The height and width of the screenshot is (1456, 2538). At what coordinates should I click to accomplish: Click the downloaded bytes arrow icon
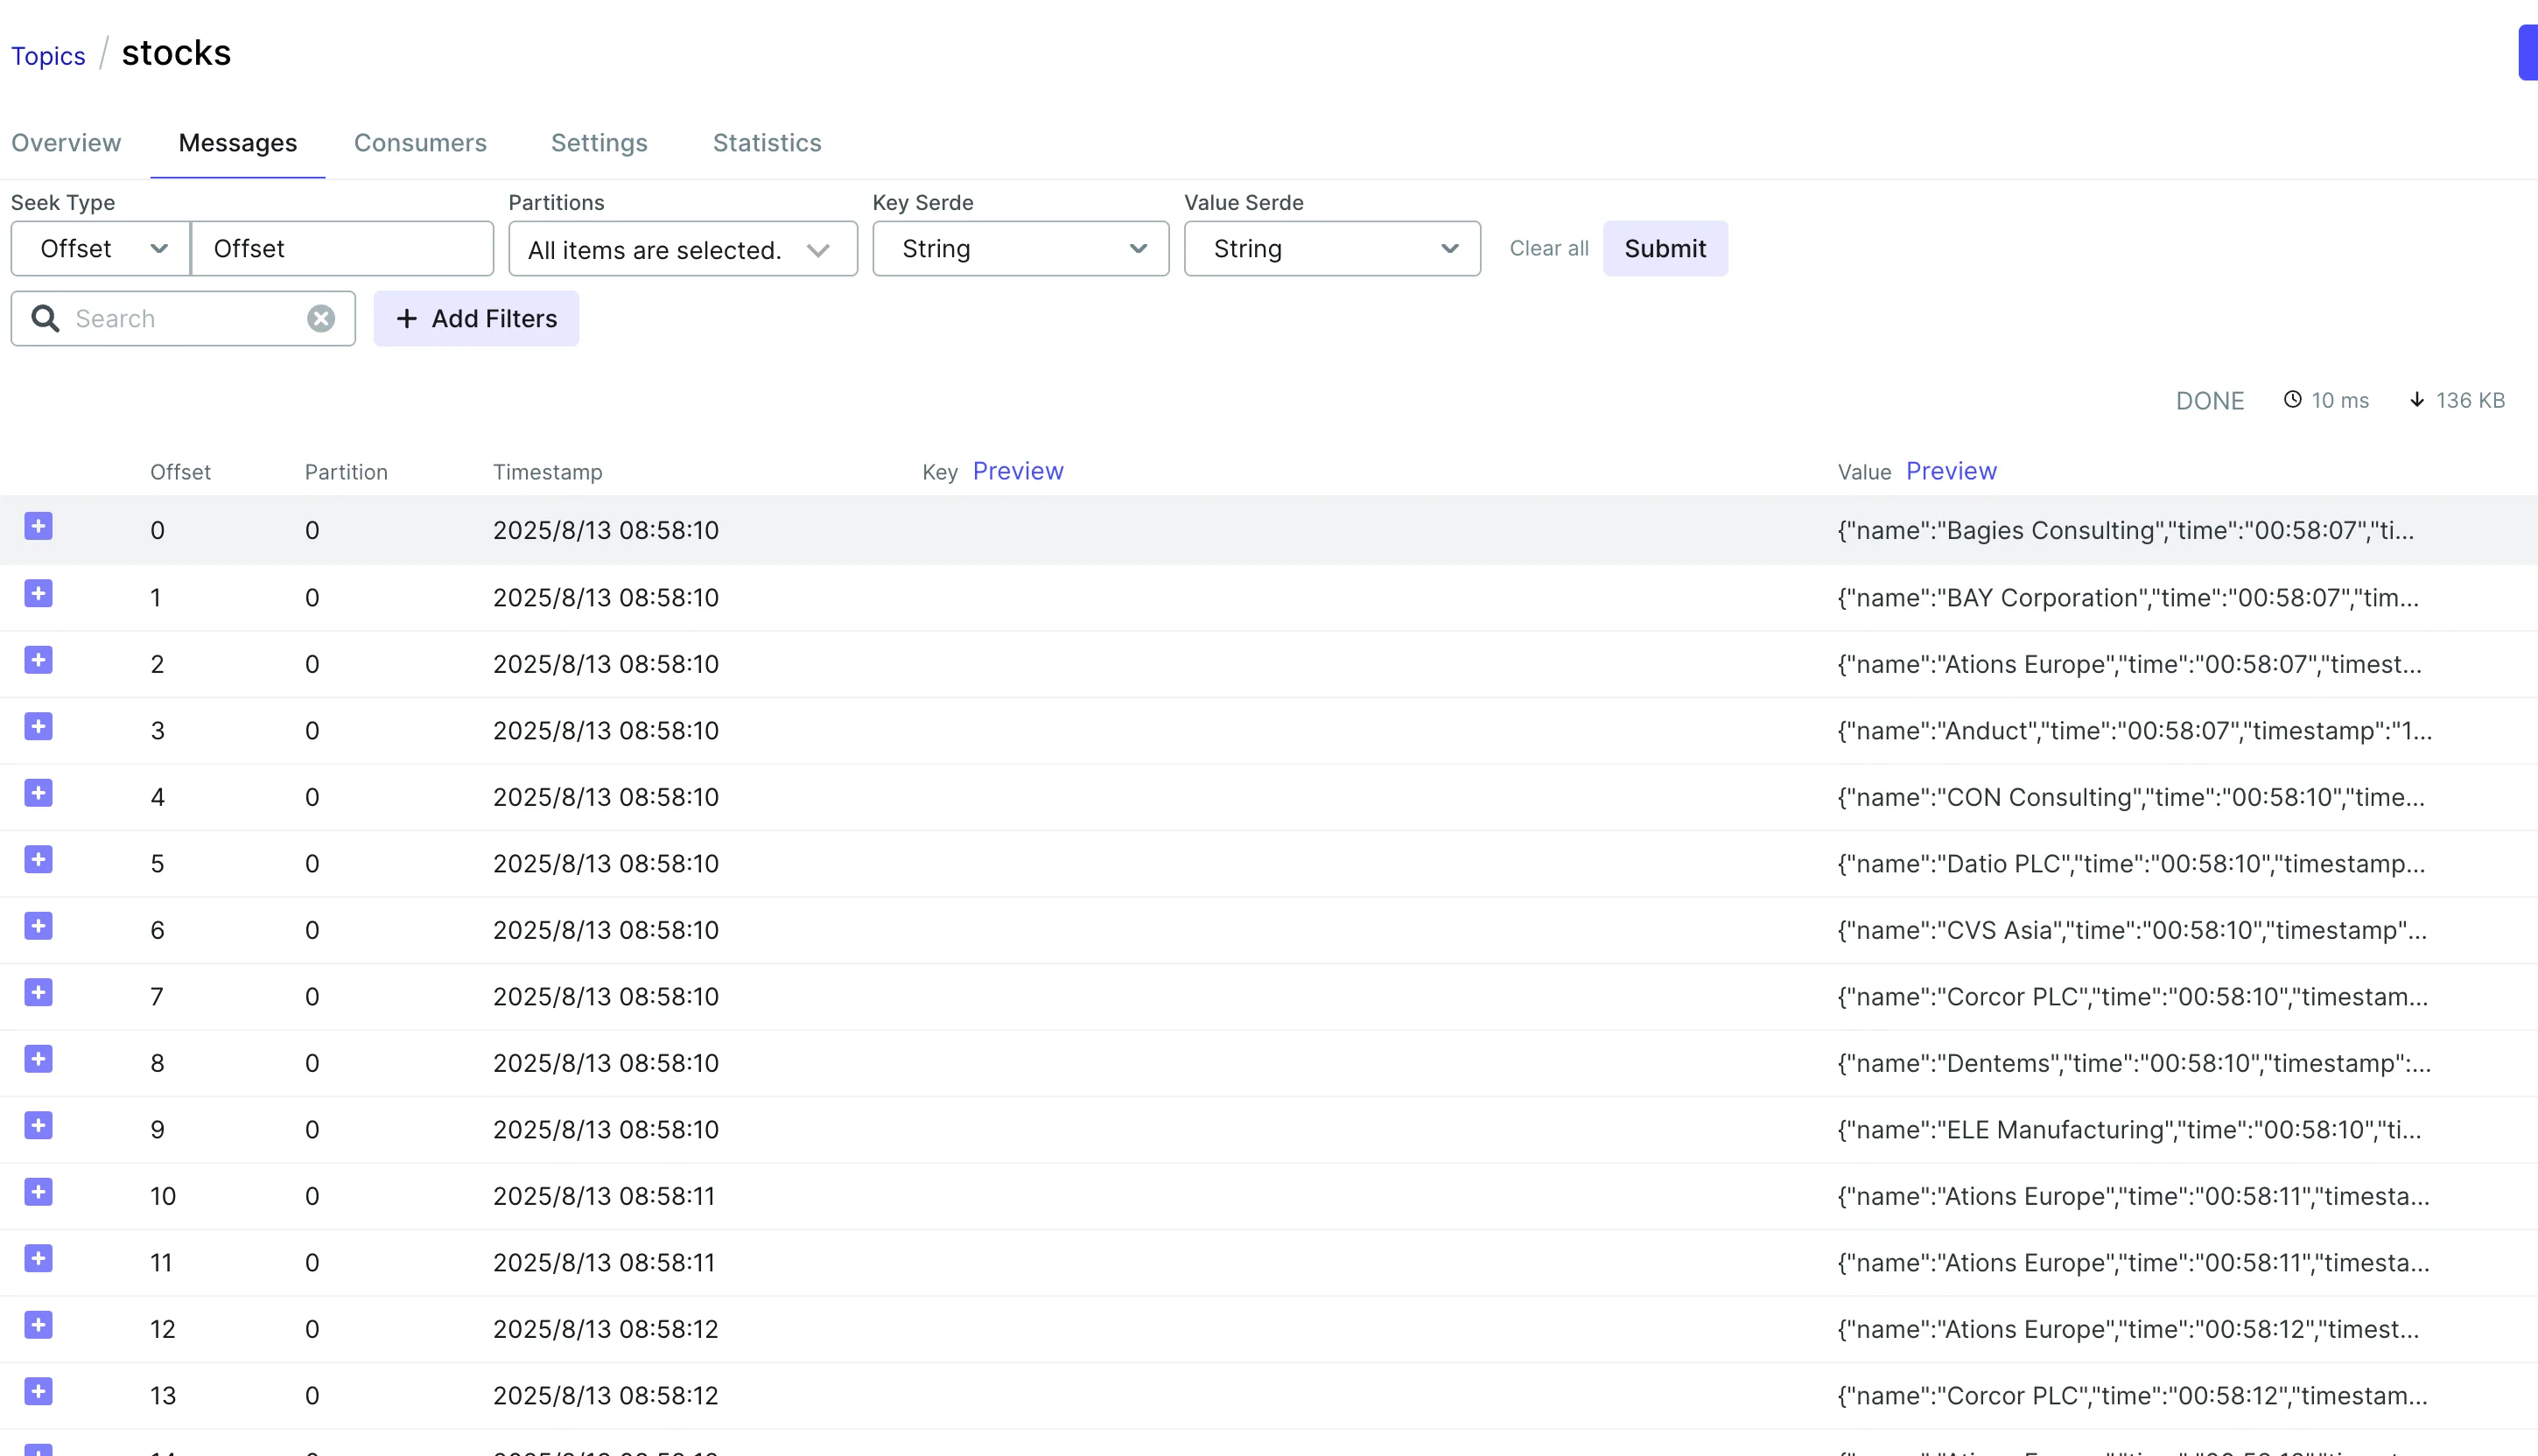2416,400
